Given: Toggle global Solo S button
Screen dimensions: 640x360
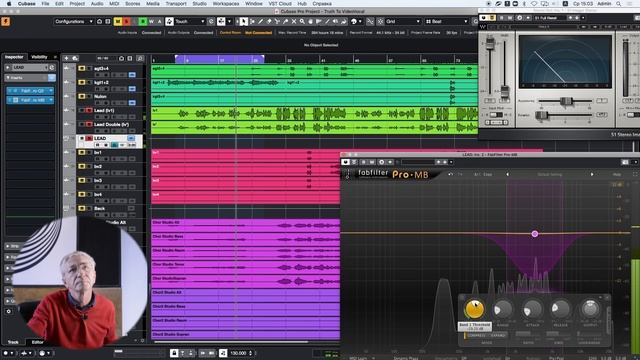Looking at the screenshot, I should (x=126, y=22).
